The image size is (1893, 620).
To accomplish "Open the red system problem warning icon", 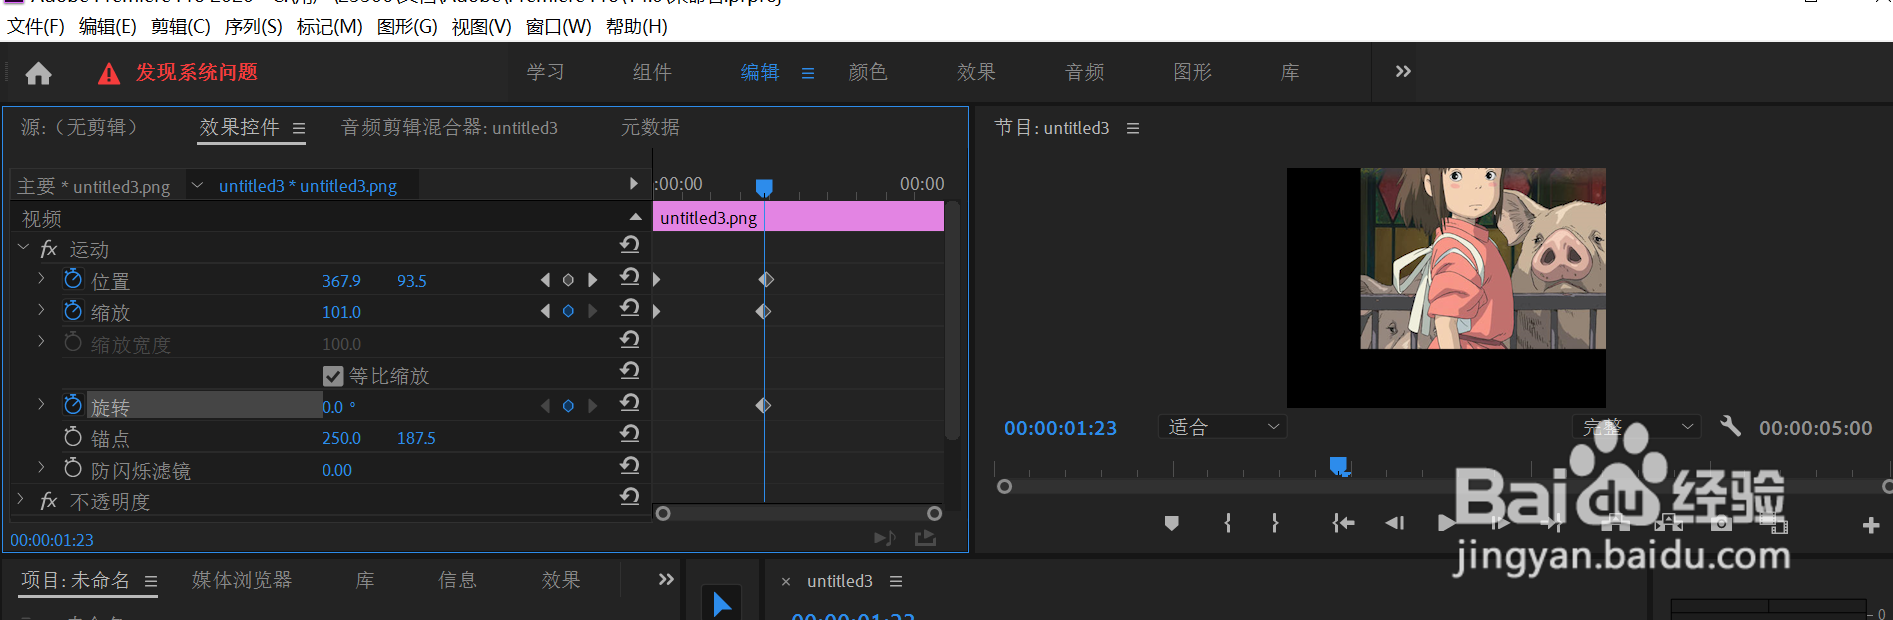I will [x=109, y=73].
